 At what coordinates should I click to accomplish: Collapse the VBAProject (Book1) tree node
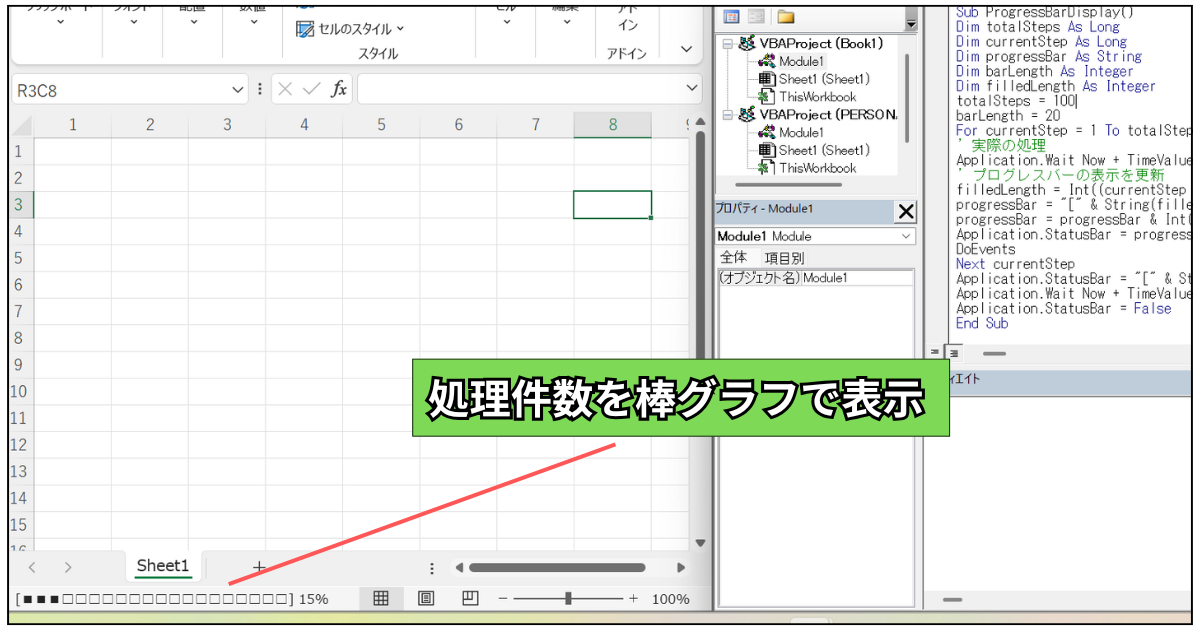point(727,44)
